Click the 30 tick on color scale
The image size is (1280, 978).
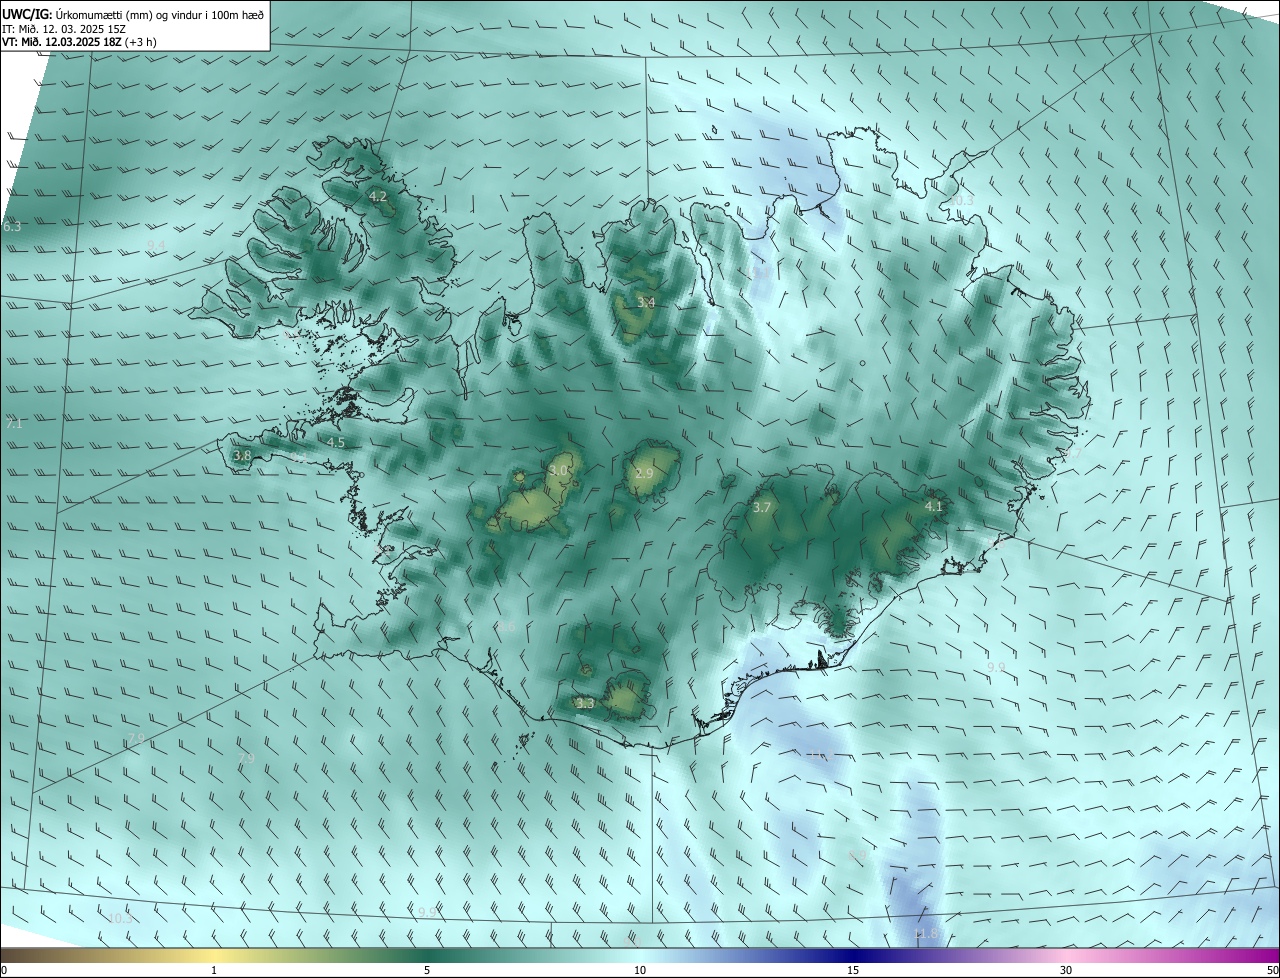1066,971
